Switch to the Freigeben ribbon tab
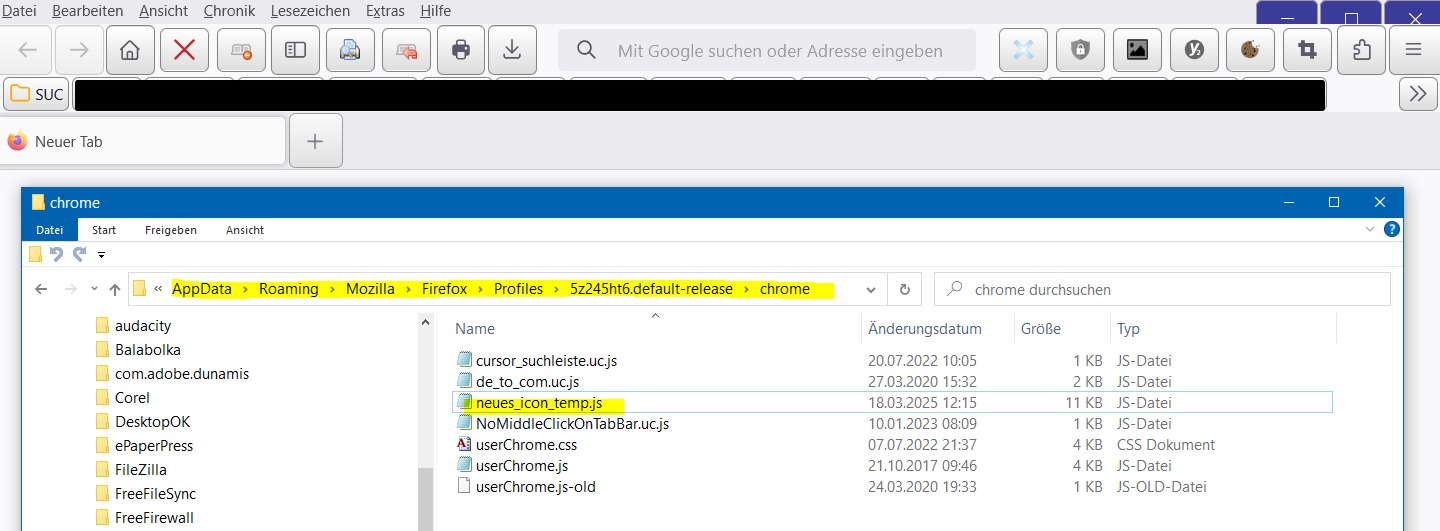The height and width of the screenshot is (531, 1440). 169,230
